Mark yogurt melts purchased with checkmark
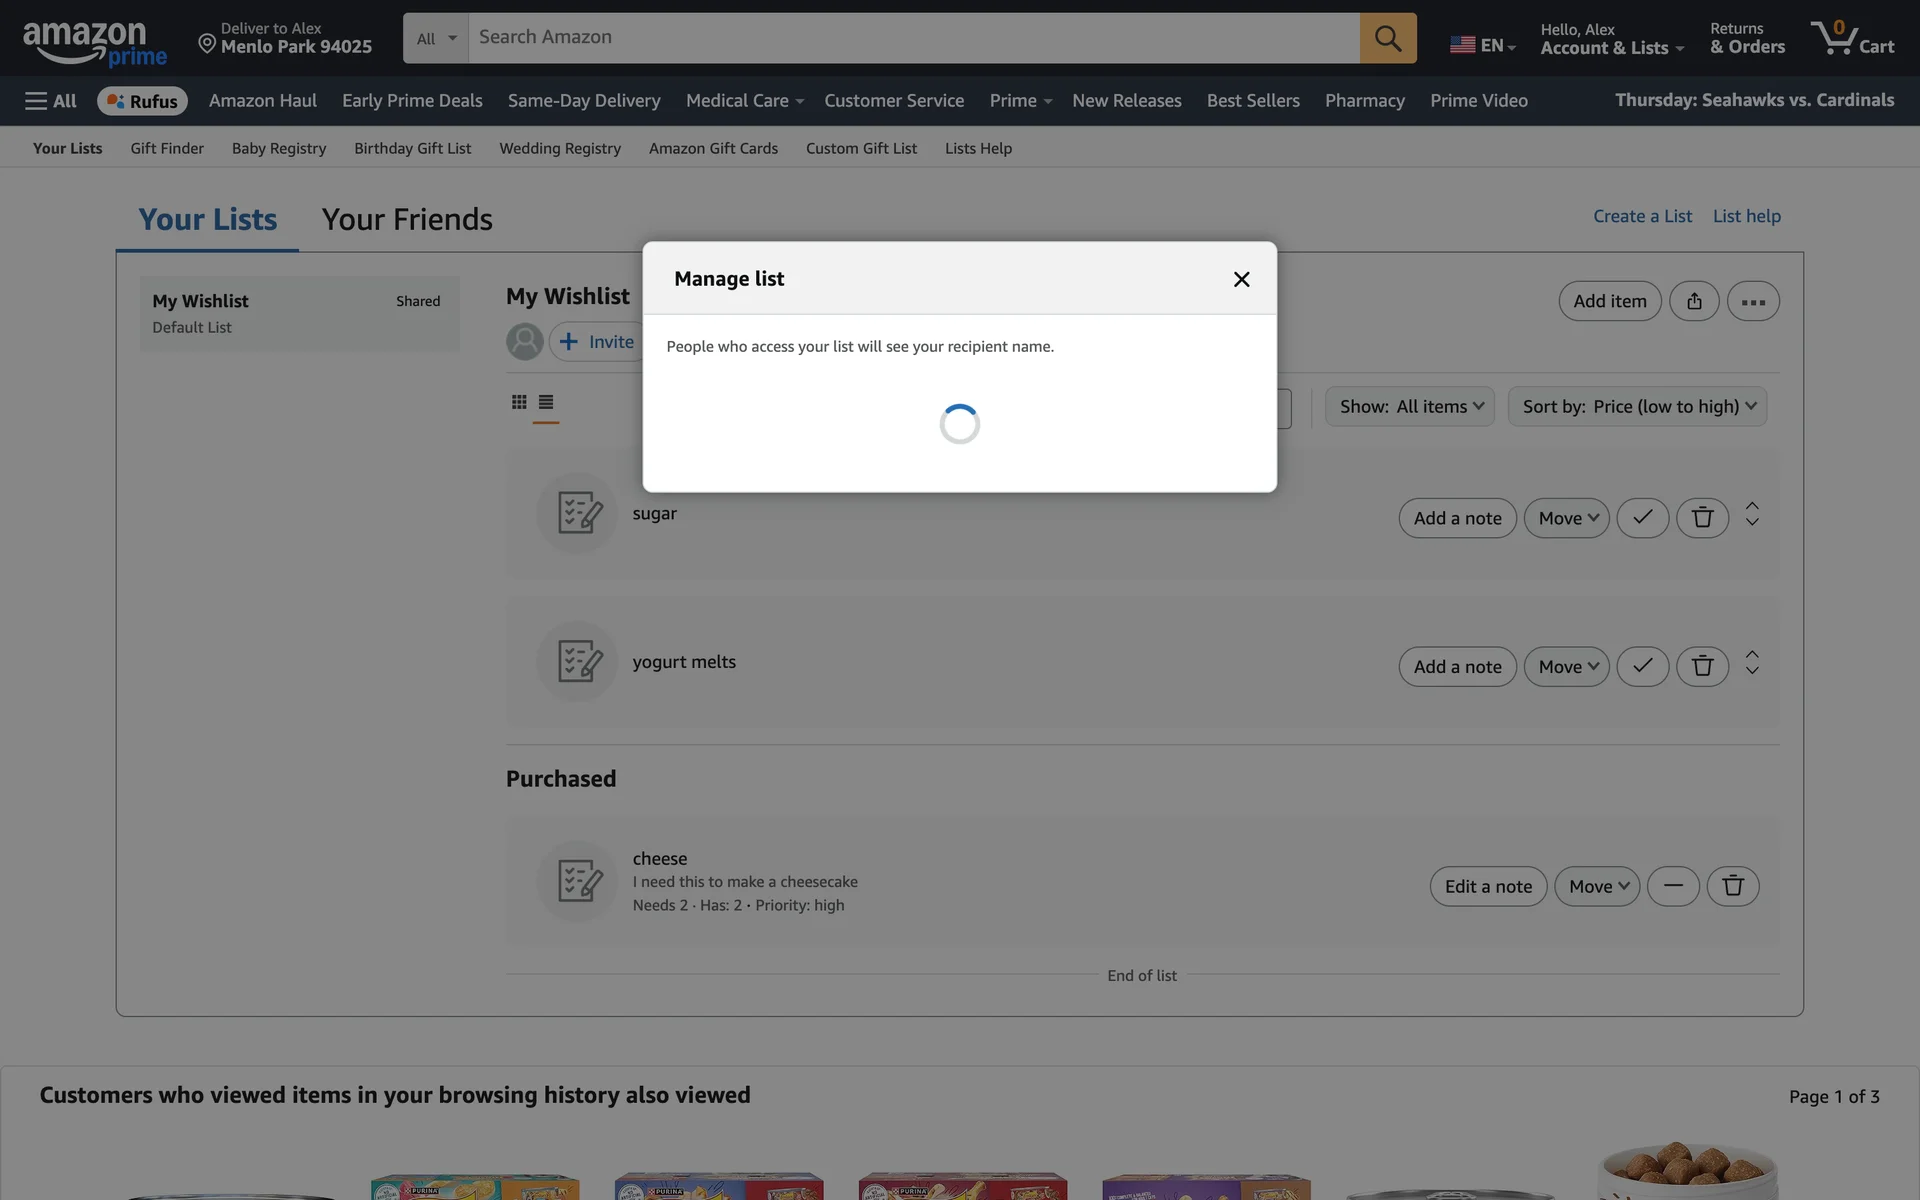1920x1200 pixels. click(1642, 666)
